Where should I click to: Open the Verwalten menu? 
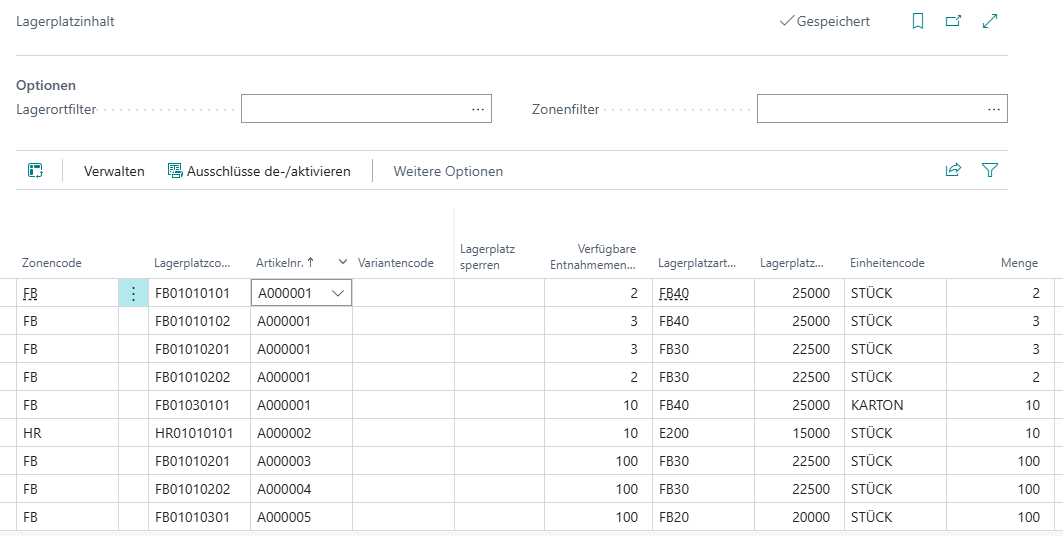(114, 171)
